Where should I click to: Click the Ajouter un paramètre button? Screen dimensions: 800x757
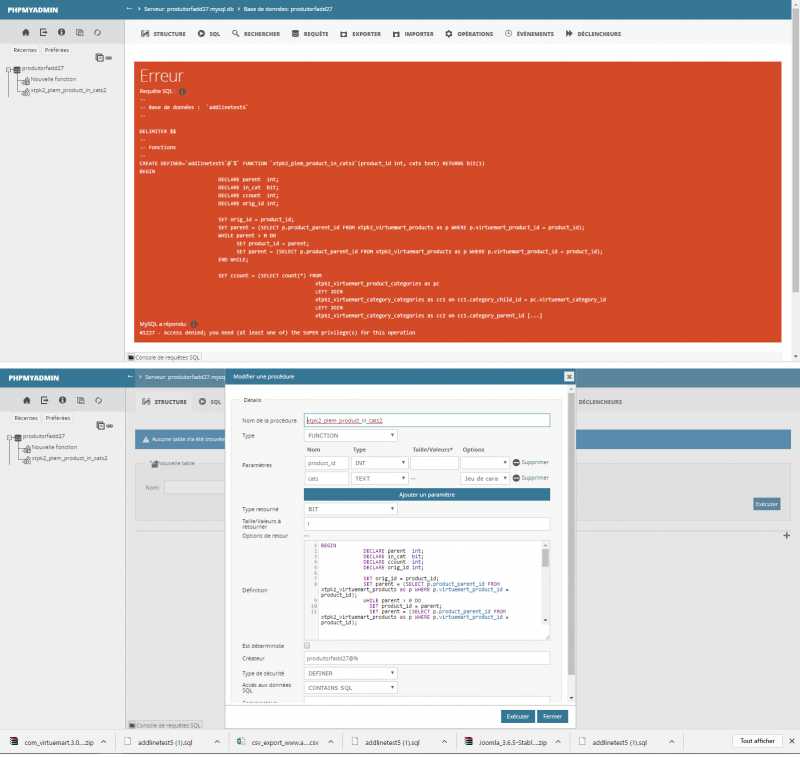click(x=426, y=494)
